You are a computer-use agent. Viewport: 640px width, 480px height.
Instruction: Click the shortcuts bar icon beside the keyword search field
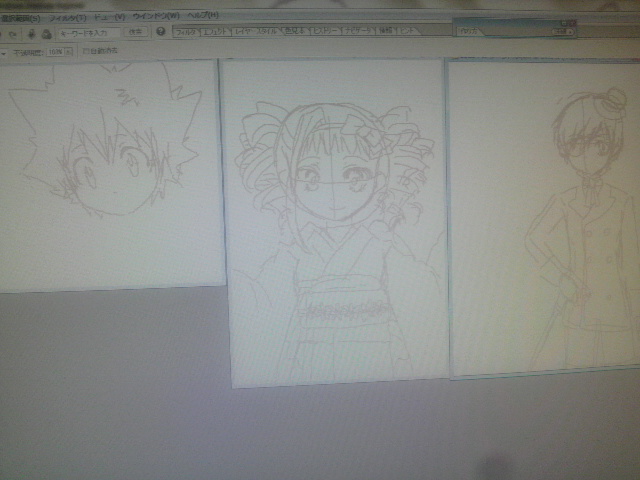pos(47,34)
